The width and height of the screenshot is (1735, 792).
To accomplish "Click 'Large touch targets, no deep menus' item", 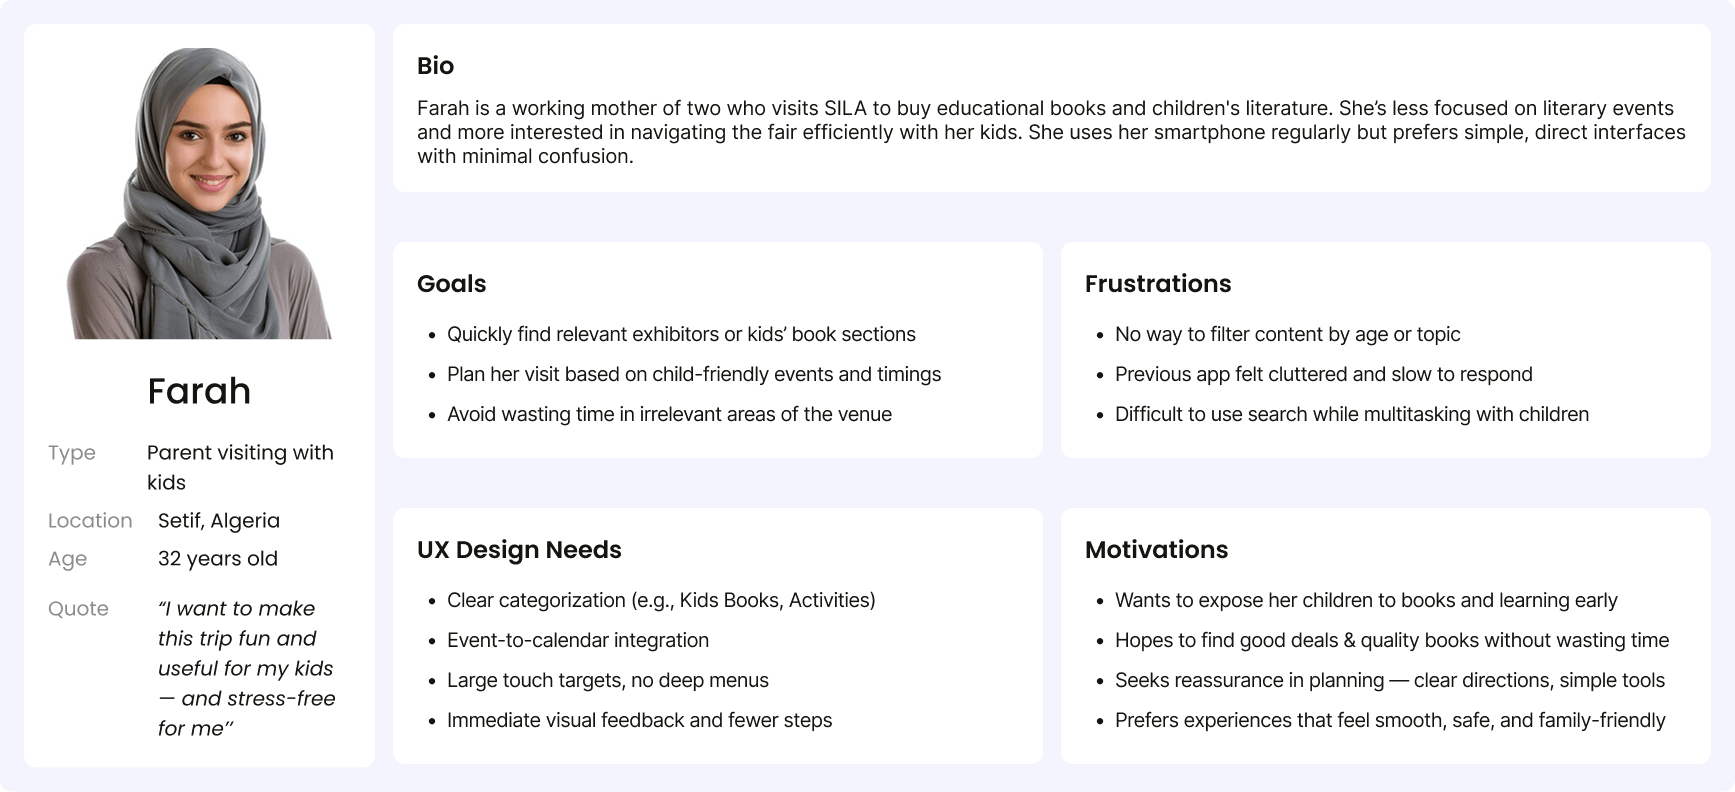I will pos(608,681).
